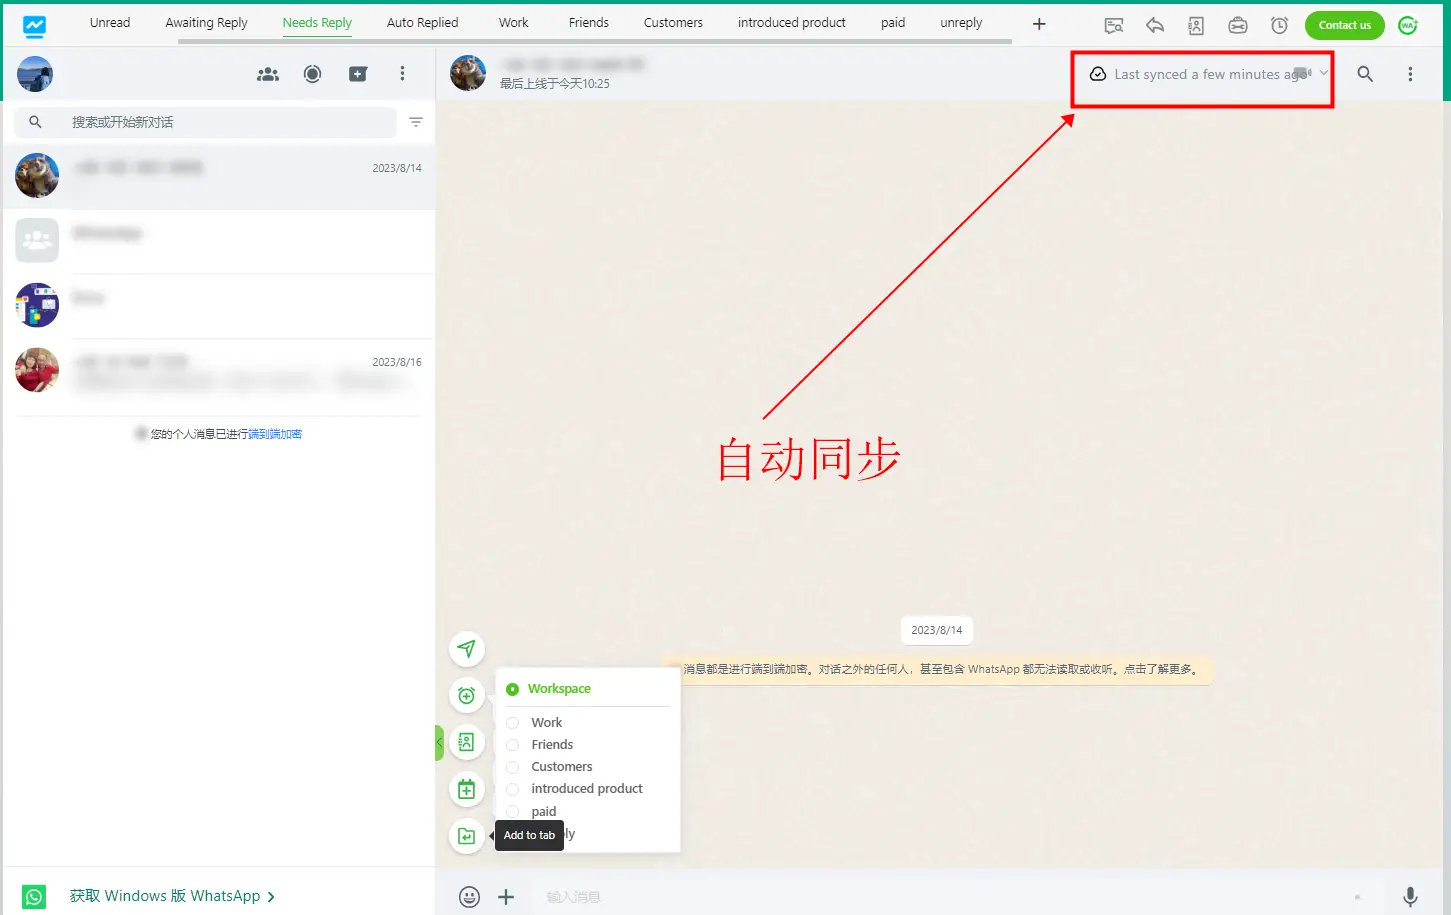Image resolution: width=1451 pixels, height=915 pixels.
Task: Click the Contact us button
Action: 1344,25
